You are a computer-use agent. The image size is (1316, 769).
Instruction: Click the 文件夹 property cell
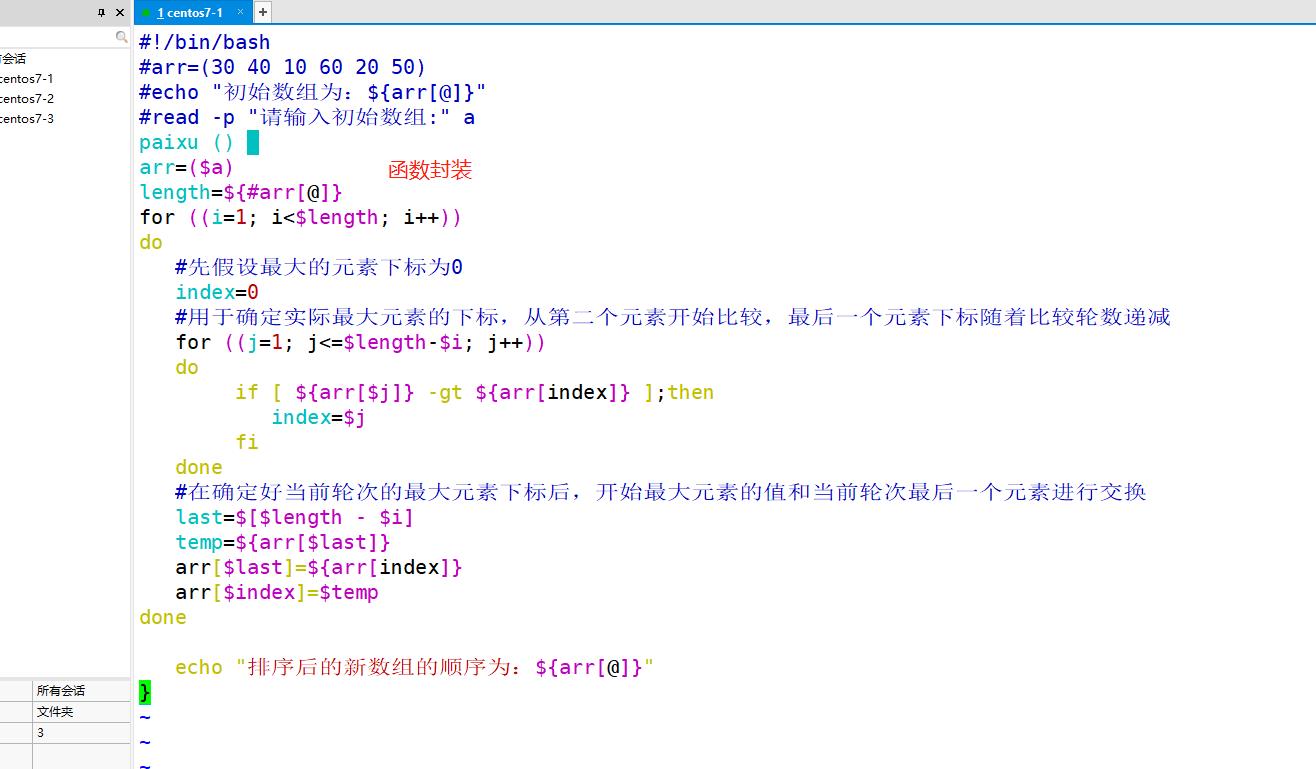81,711
